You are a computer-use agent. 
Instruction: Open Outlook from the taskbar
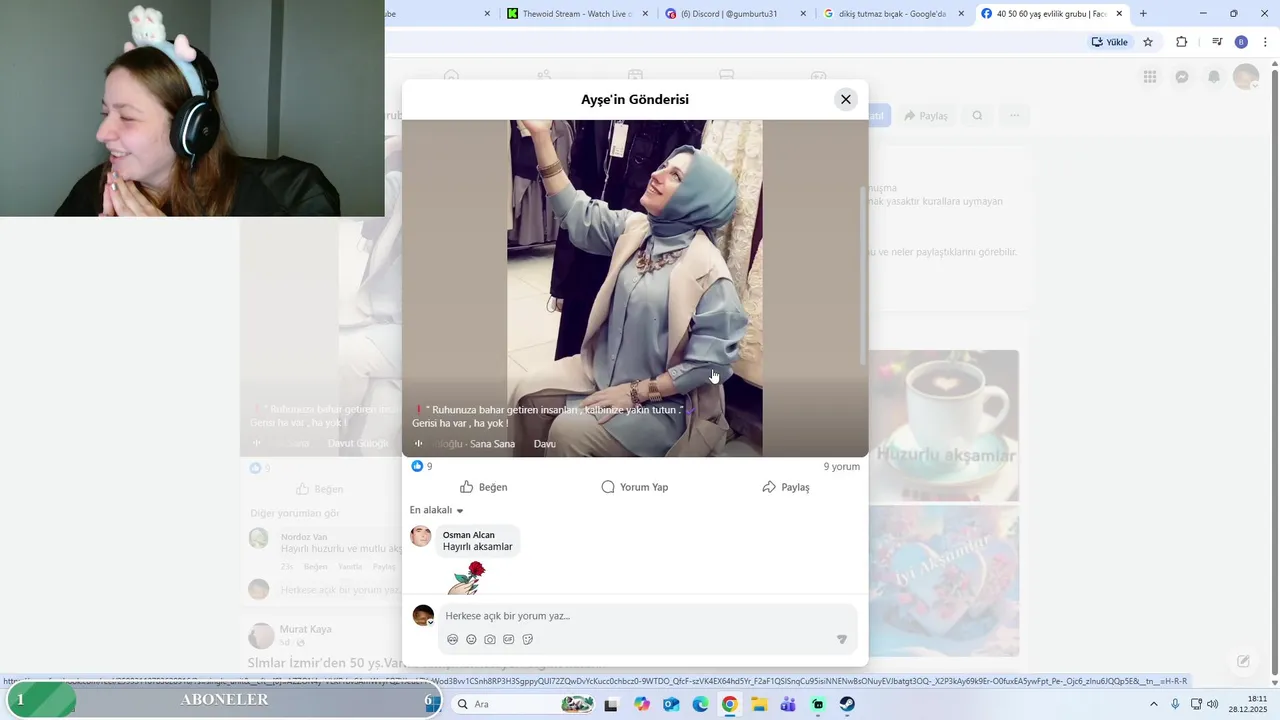(671, 704)
